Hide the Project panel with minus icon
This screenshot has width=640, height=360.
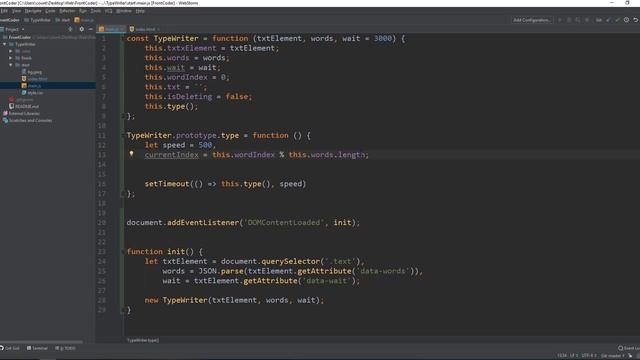point(90,29)
